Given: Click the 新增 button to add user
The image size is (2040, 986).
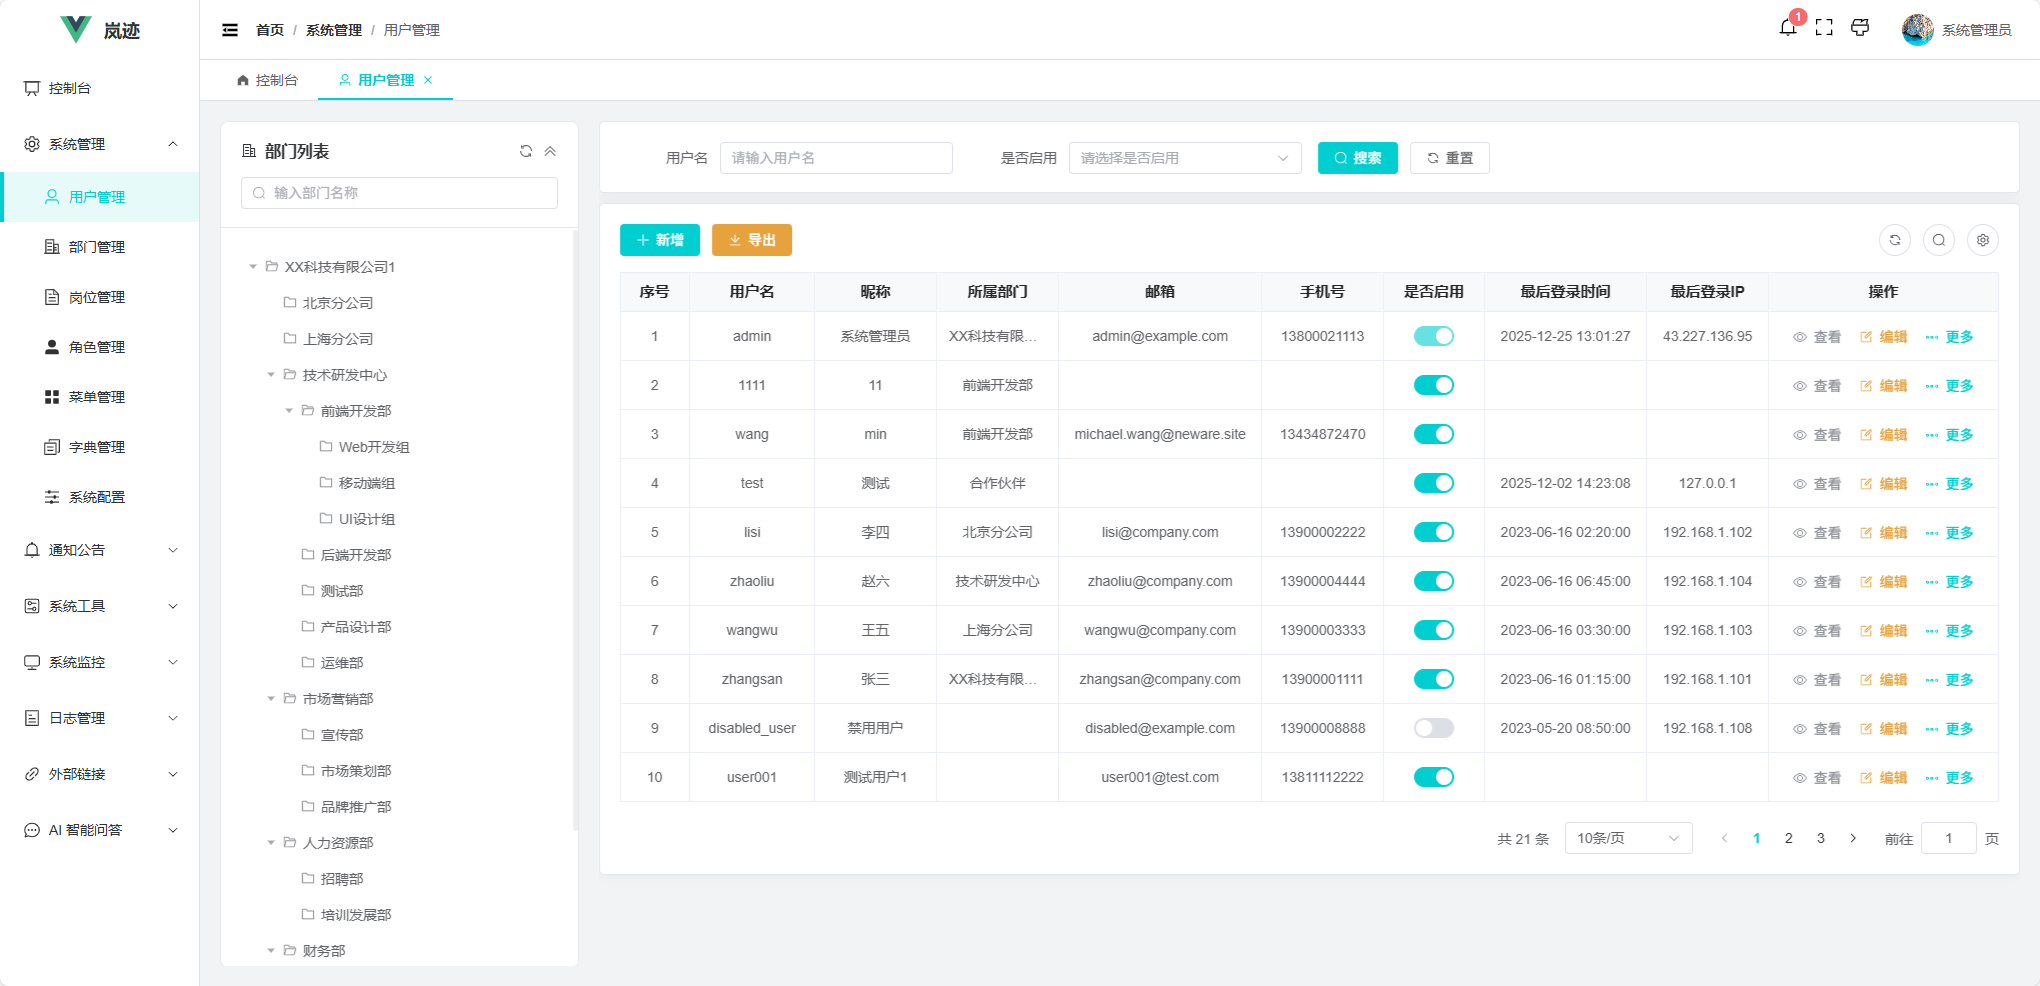Looking at the screenshot, I should (x=660, y=240).
